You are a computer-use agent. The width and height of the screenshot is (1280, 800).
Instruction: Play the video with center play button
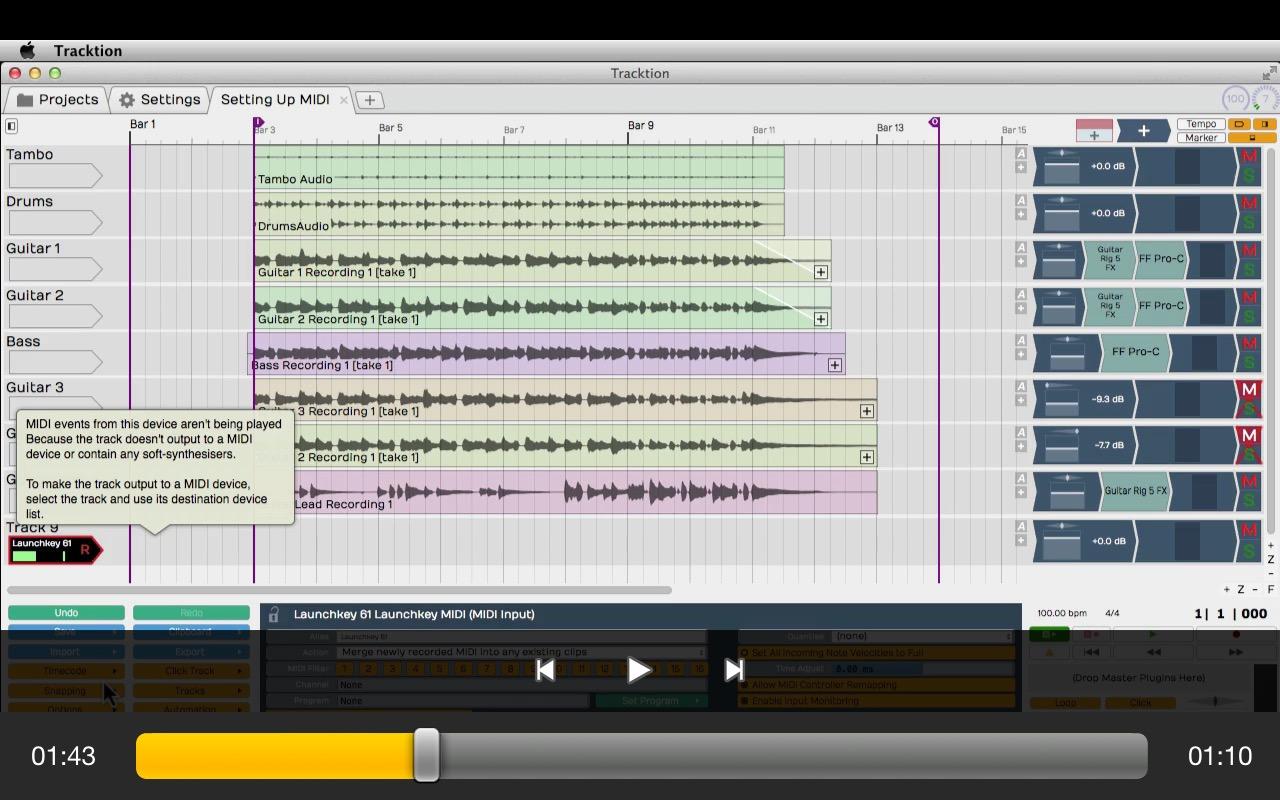click(639, 670)
